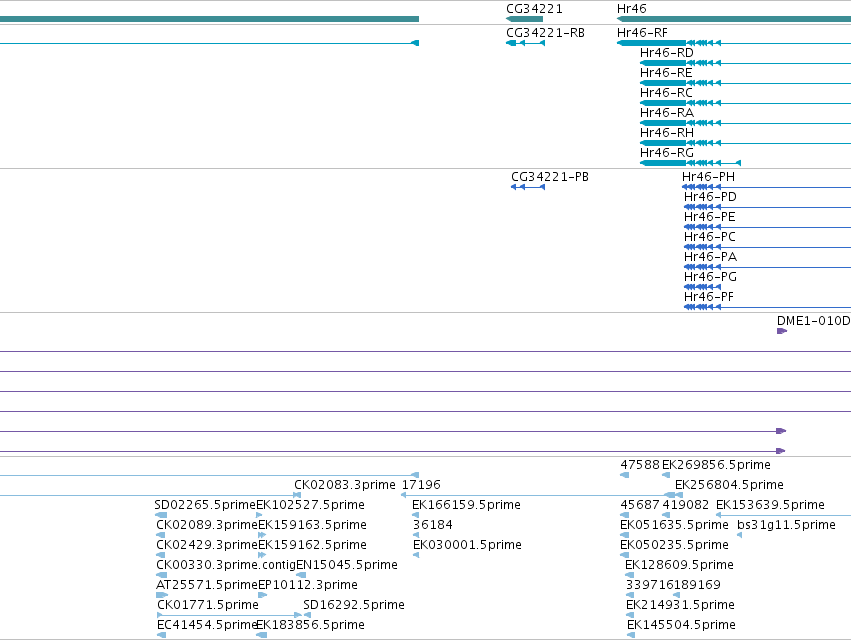This screenshot has width=851, height=640.
Task: Click the 47588 EST label
Action: coord(640,465)
